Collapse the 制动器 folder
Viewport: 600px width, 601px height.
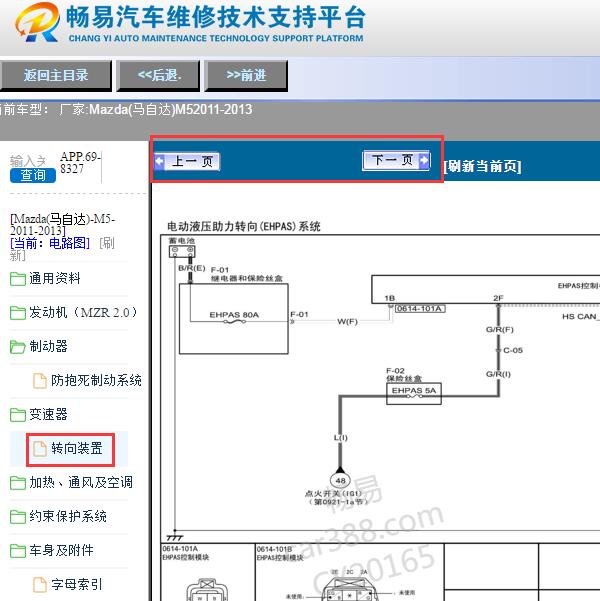[49, 346]
